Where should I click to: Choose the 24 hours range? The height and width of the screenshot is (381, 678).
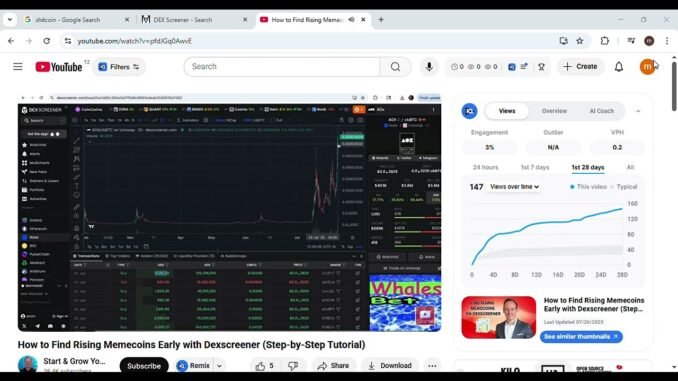485,167
